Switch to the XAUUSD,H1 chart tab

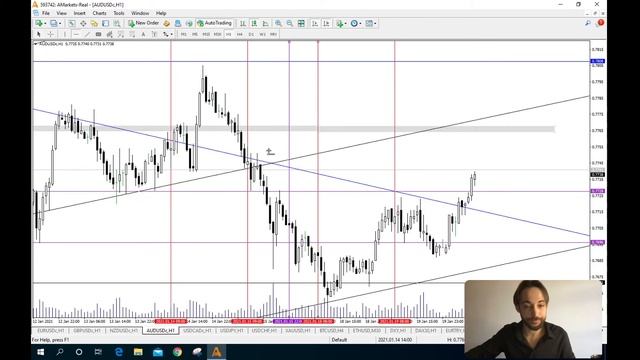pyautogui.click(x=298, y=330)
